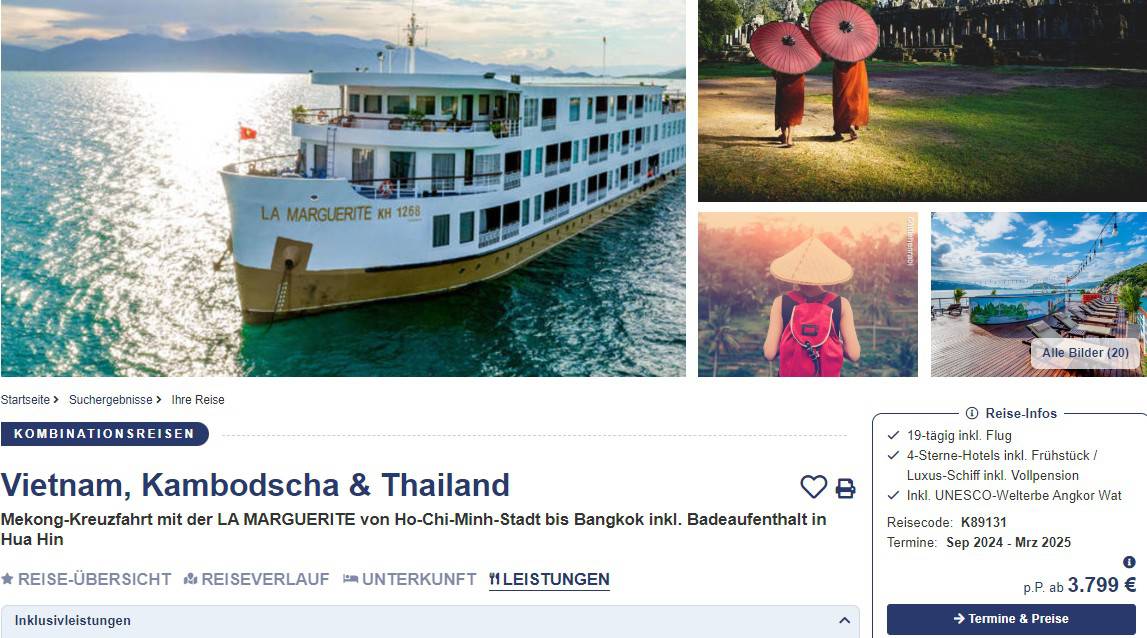Open monks with red umbrellas photo

coord(922,100)
